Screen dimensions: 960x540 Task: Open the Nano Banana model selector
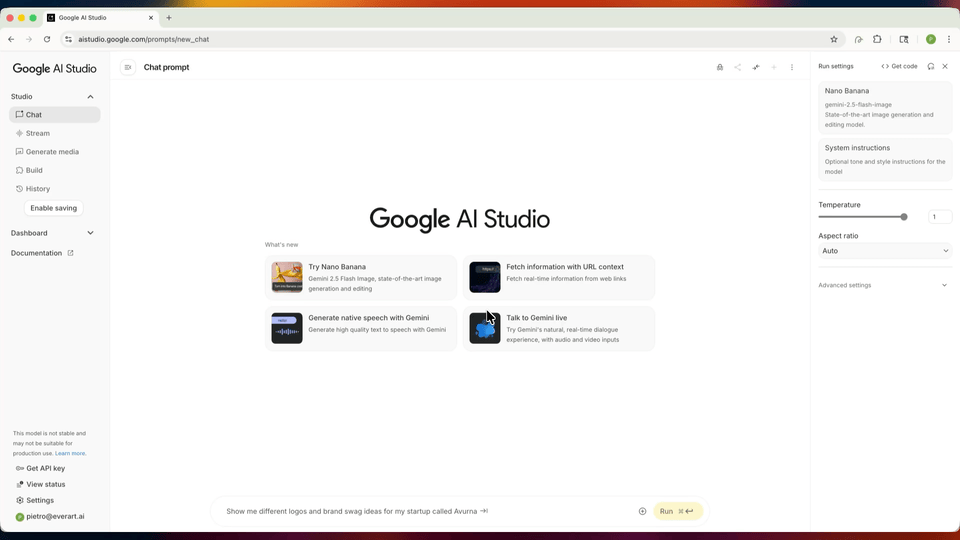(885, 107)
